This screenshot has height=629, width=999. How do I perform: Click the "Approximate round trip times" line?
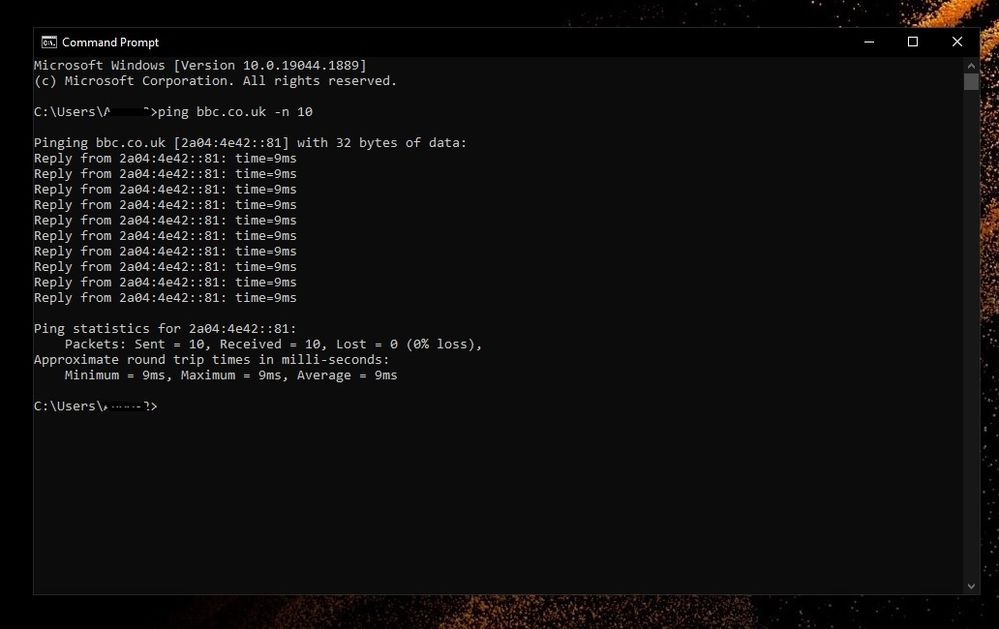point(211,360)
